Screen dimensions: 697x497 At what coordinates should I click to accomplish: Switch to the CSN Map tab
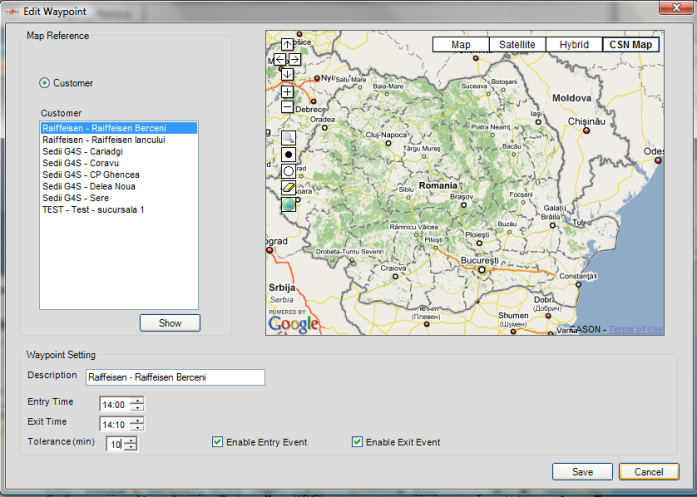(x=630, y=44)
